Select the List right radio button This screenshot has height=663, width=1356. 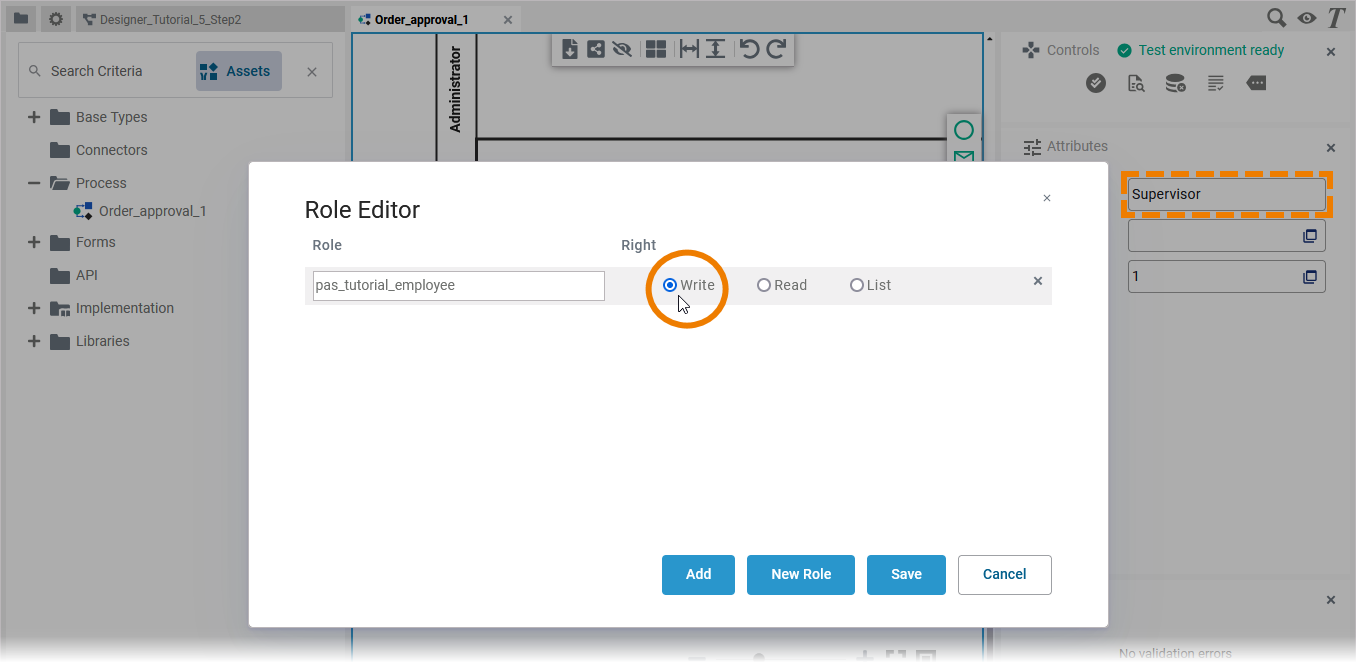(x=857, y=285)
